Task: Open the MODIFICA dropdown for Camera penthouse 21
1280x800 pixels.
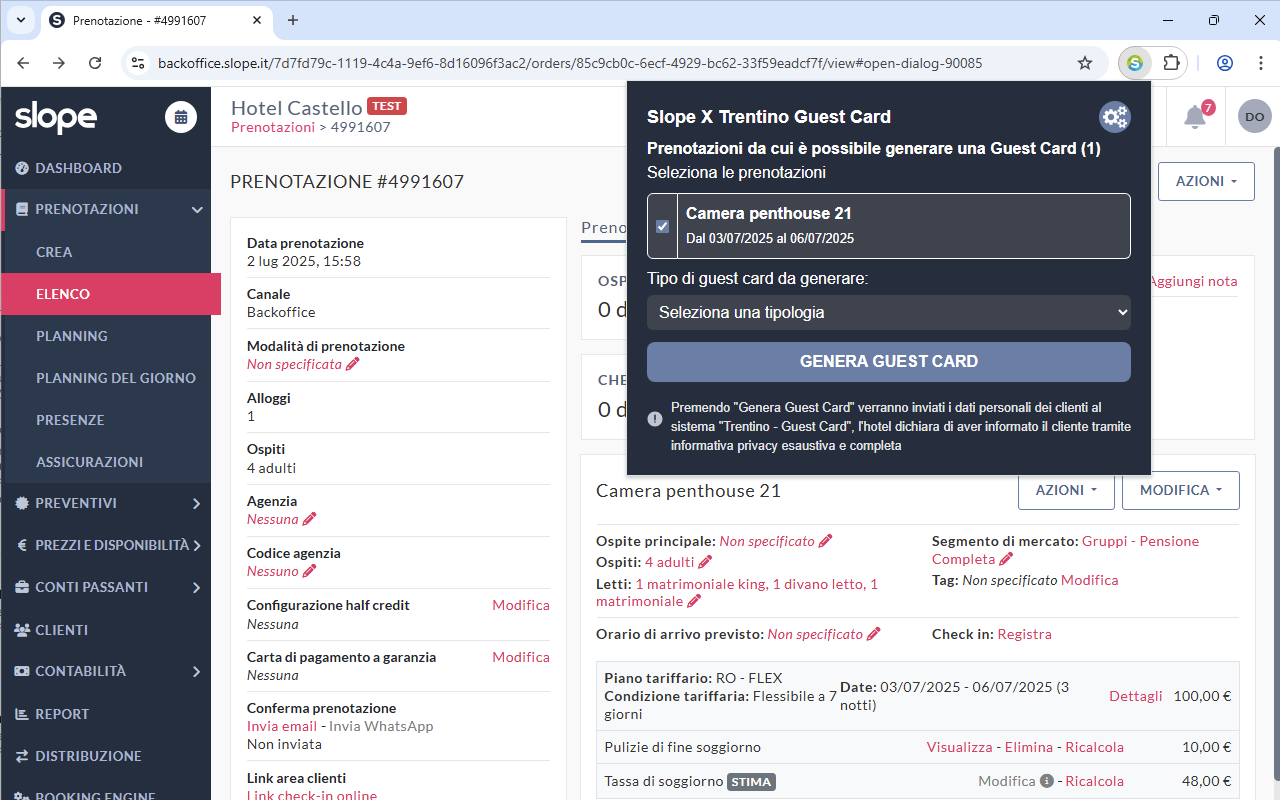Action: [x=1181, y=490]
